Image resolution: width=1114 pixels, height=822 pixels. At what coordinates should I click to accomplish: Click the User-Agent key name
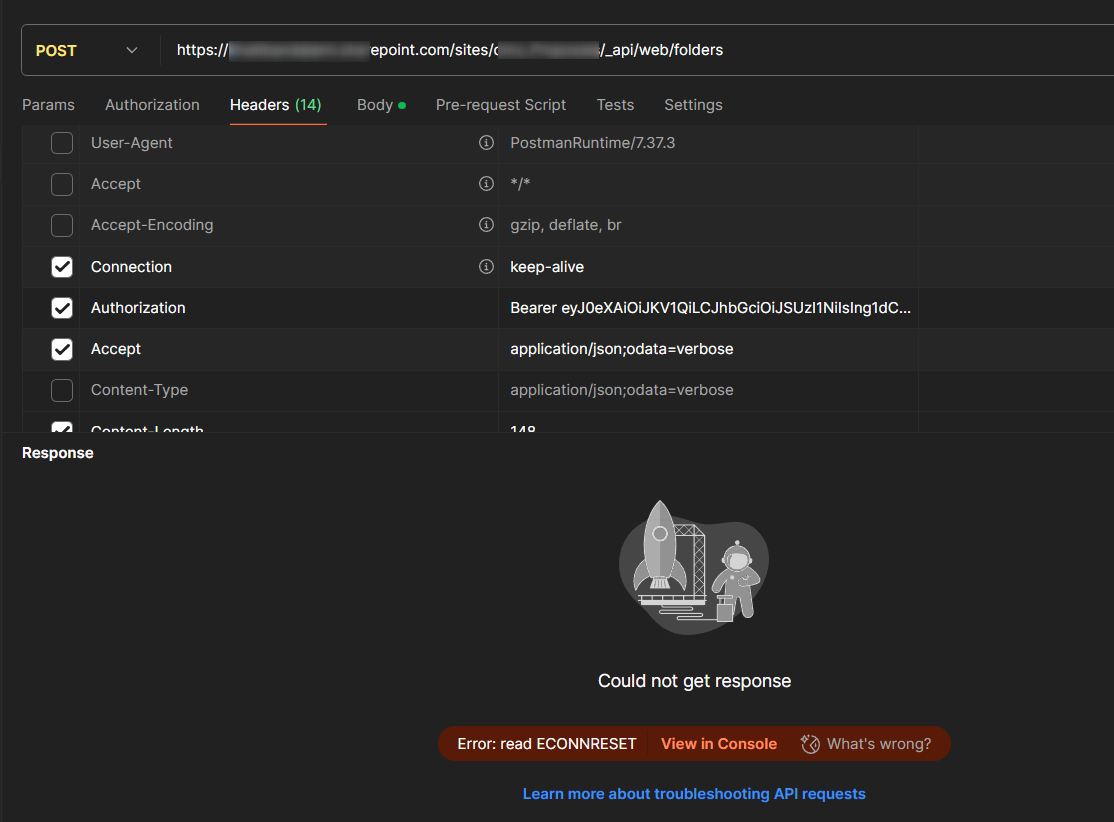click(x=131, y=143)
